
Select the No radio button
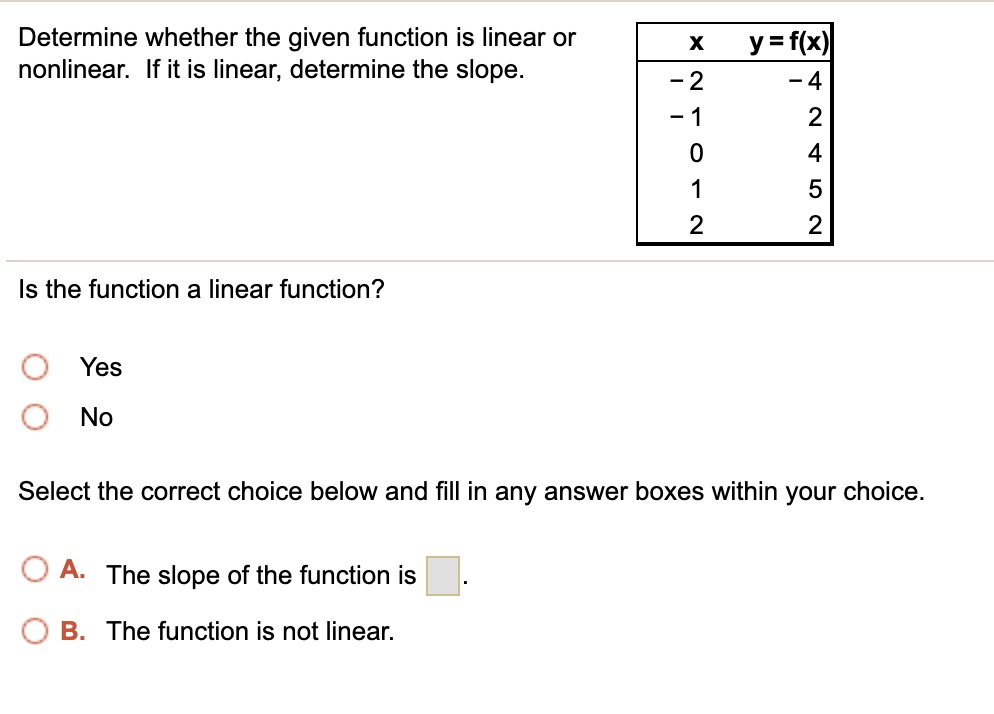coord(36,417)
